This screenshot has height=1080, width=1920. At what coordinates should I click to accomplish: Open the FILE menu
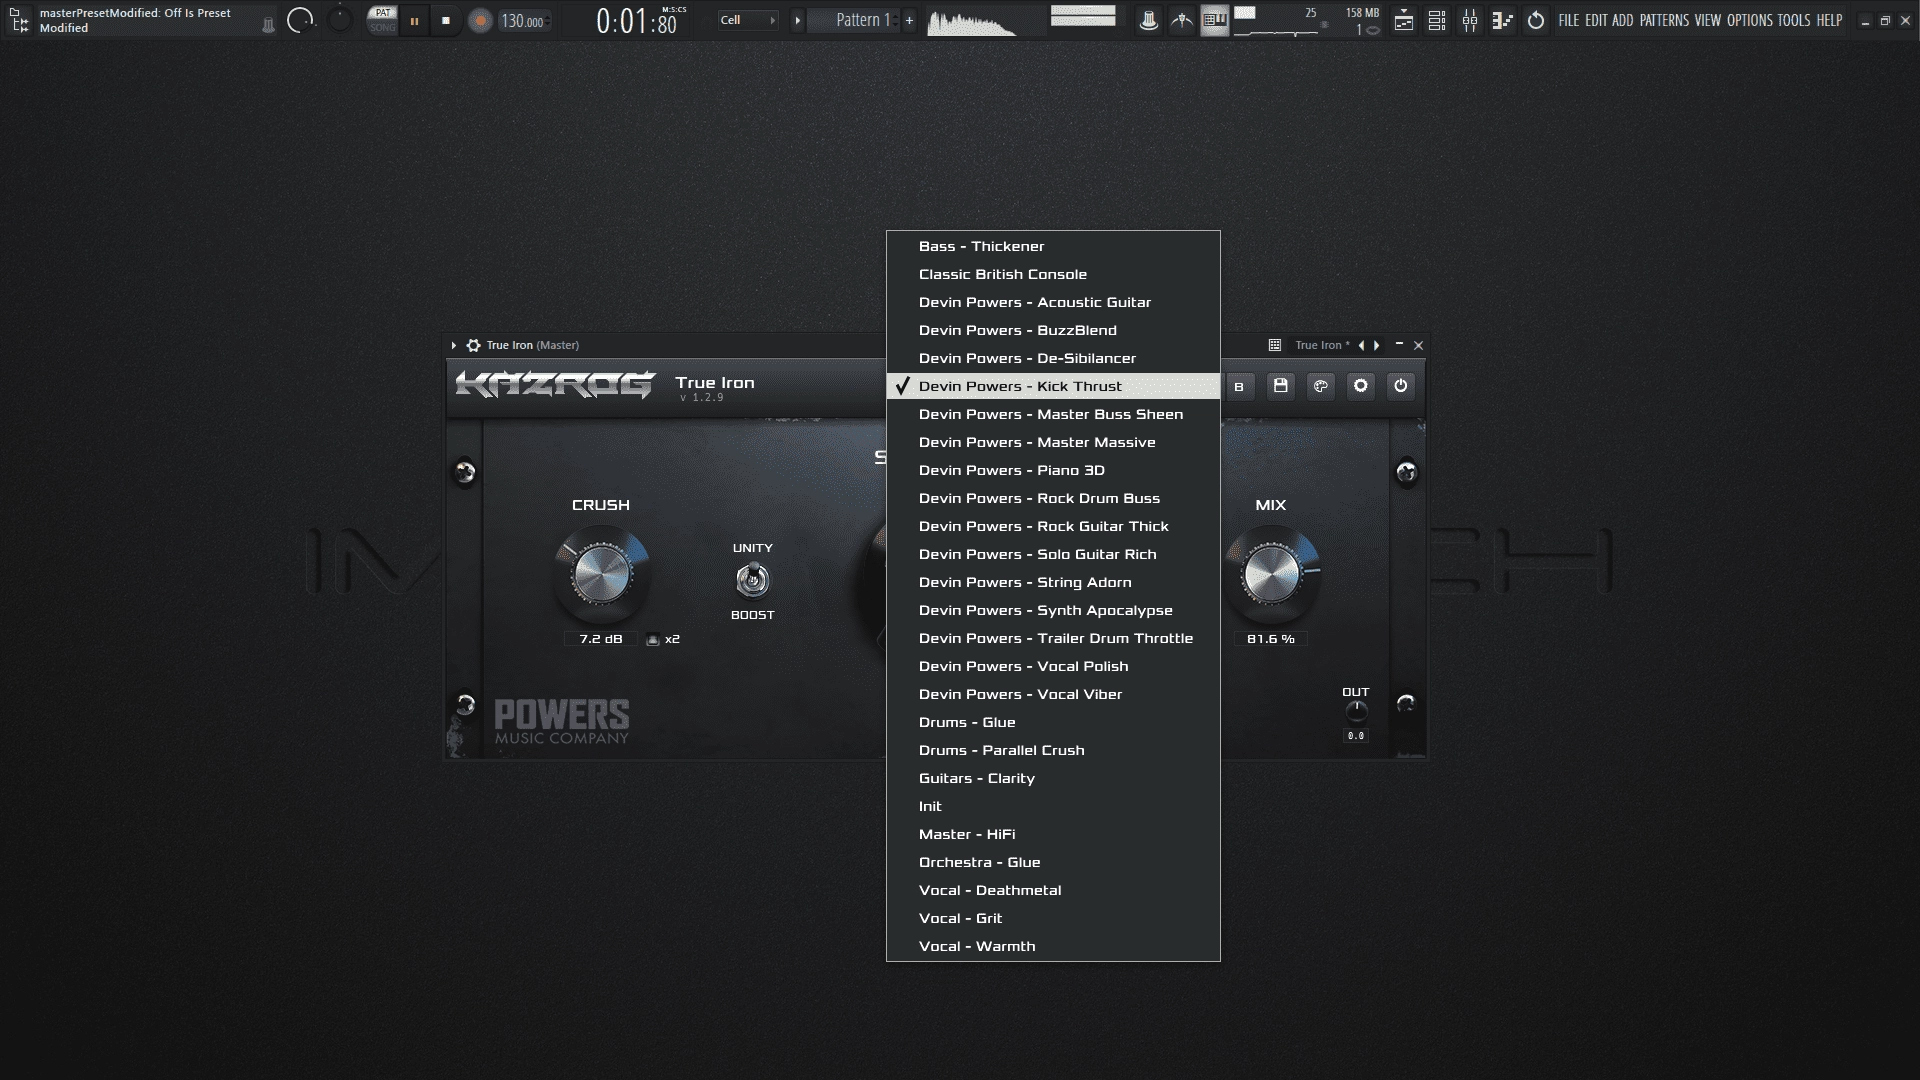coord(1569,20)
